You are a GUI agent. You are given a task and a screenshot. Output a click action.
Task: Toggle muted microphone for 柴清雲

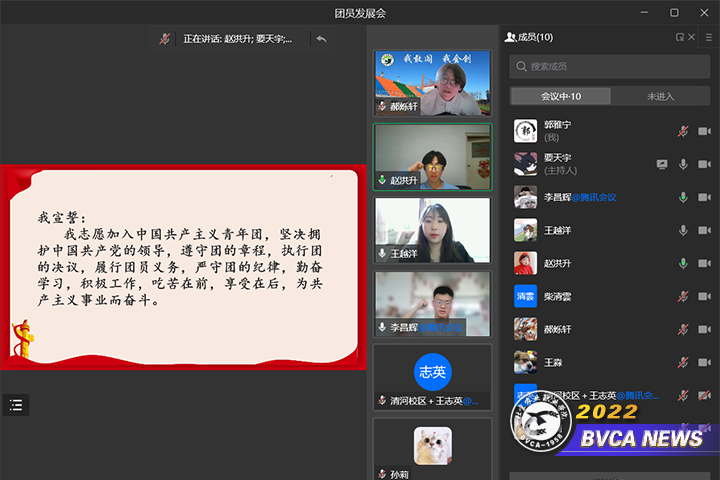tap(683, 296)
